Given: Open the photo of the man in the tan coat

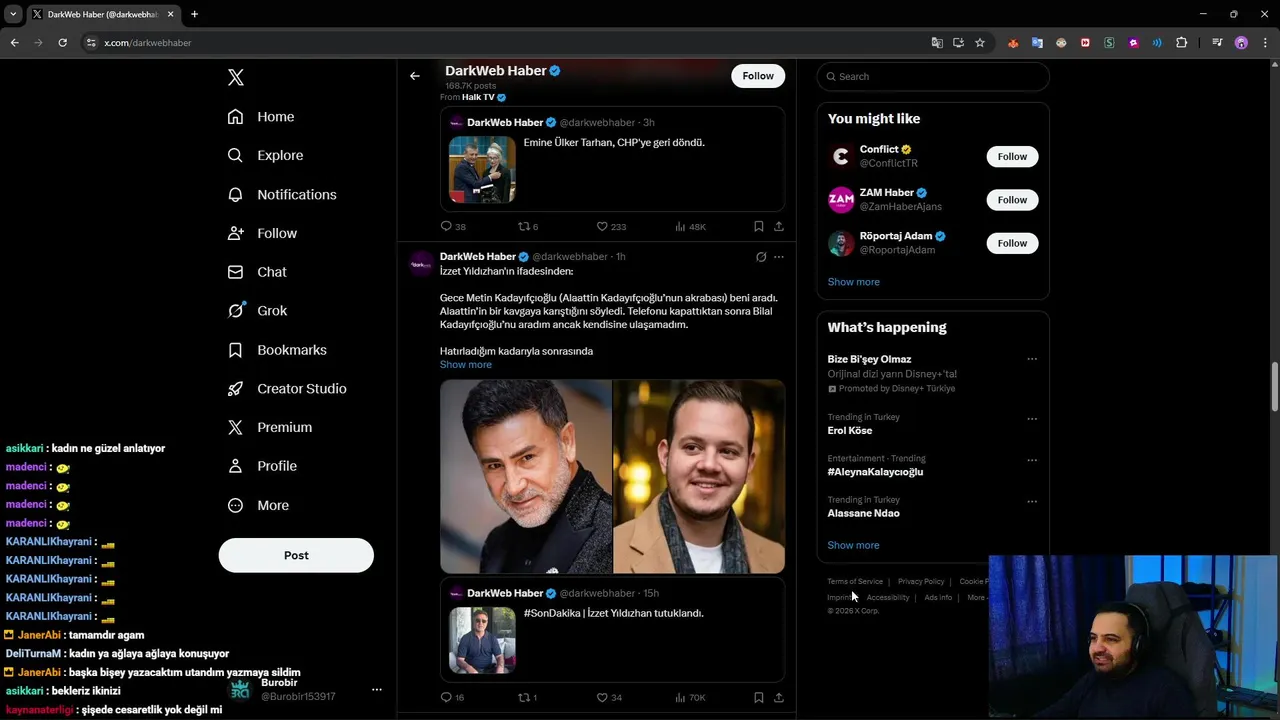Looking at the screenshot, I should pyautogui.click(x=699, y=476).
